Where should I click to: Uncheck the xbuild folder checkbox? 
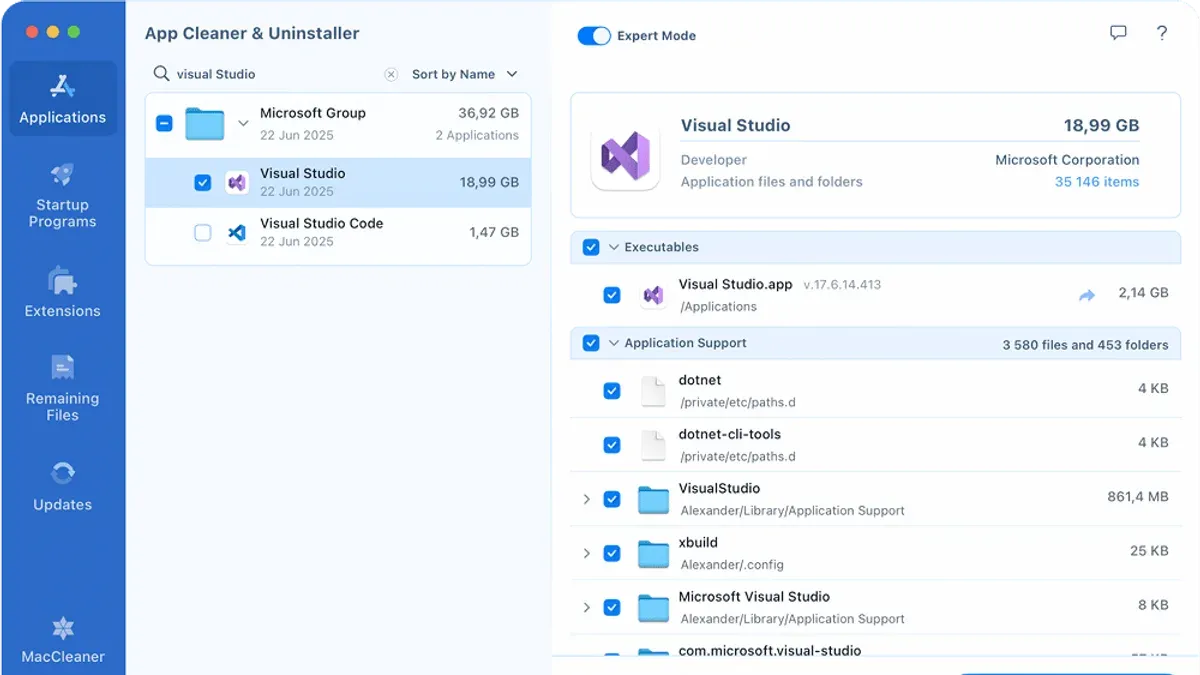612,553
